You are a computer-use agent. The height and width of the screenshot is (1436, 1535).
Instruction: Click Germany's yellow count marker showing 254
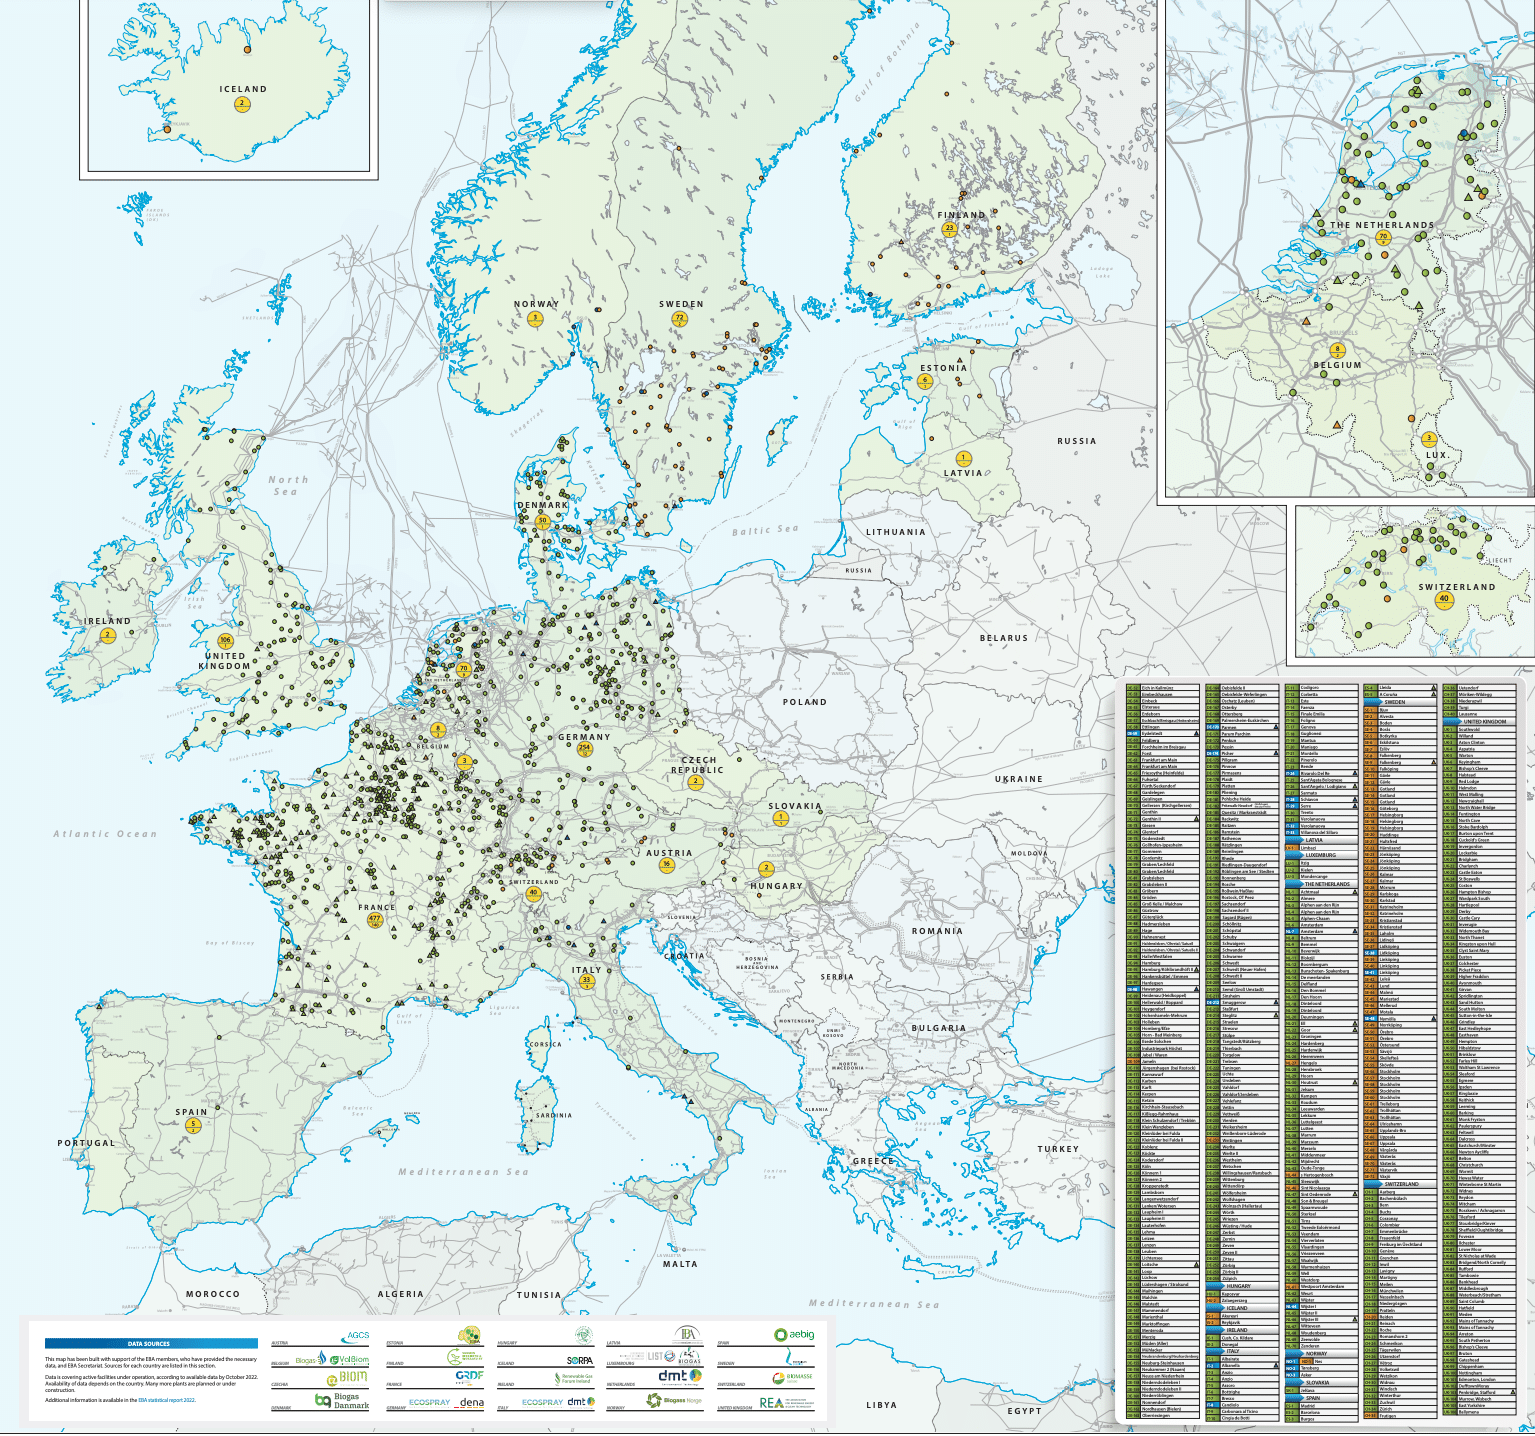[585, 749]
